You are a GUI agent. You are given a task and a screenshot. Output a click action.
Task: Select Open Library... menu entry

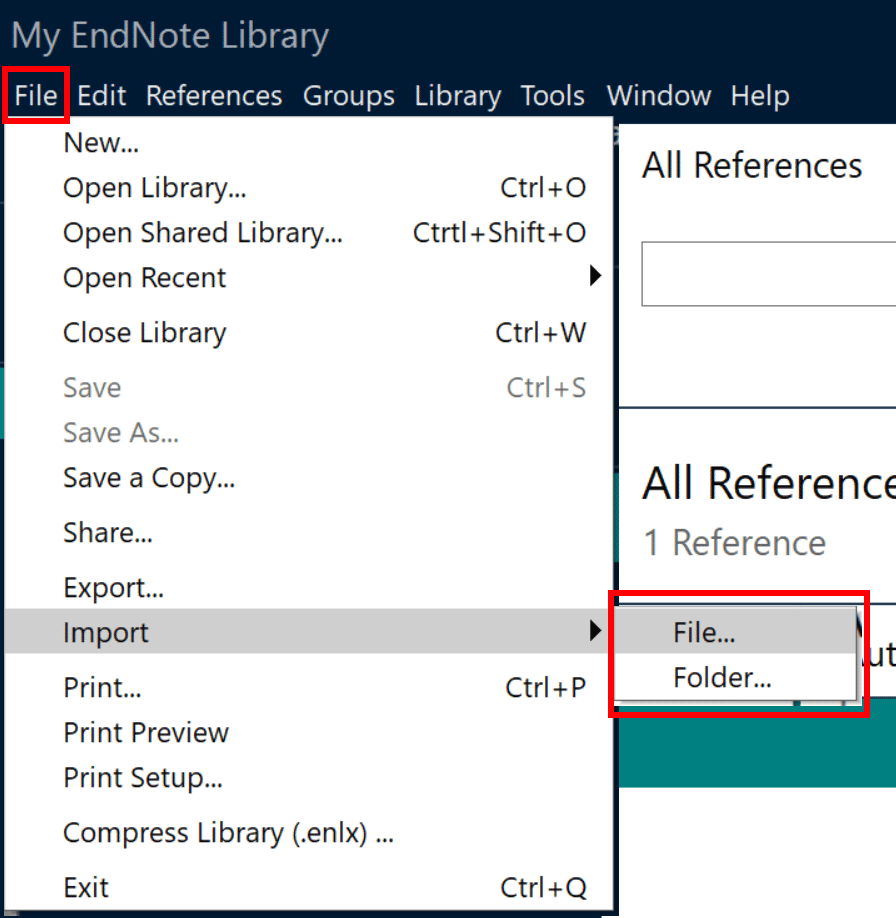tap(155, 188)
